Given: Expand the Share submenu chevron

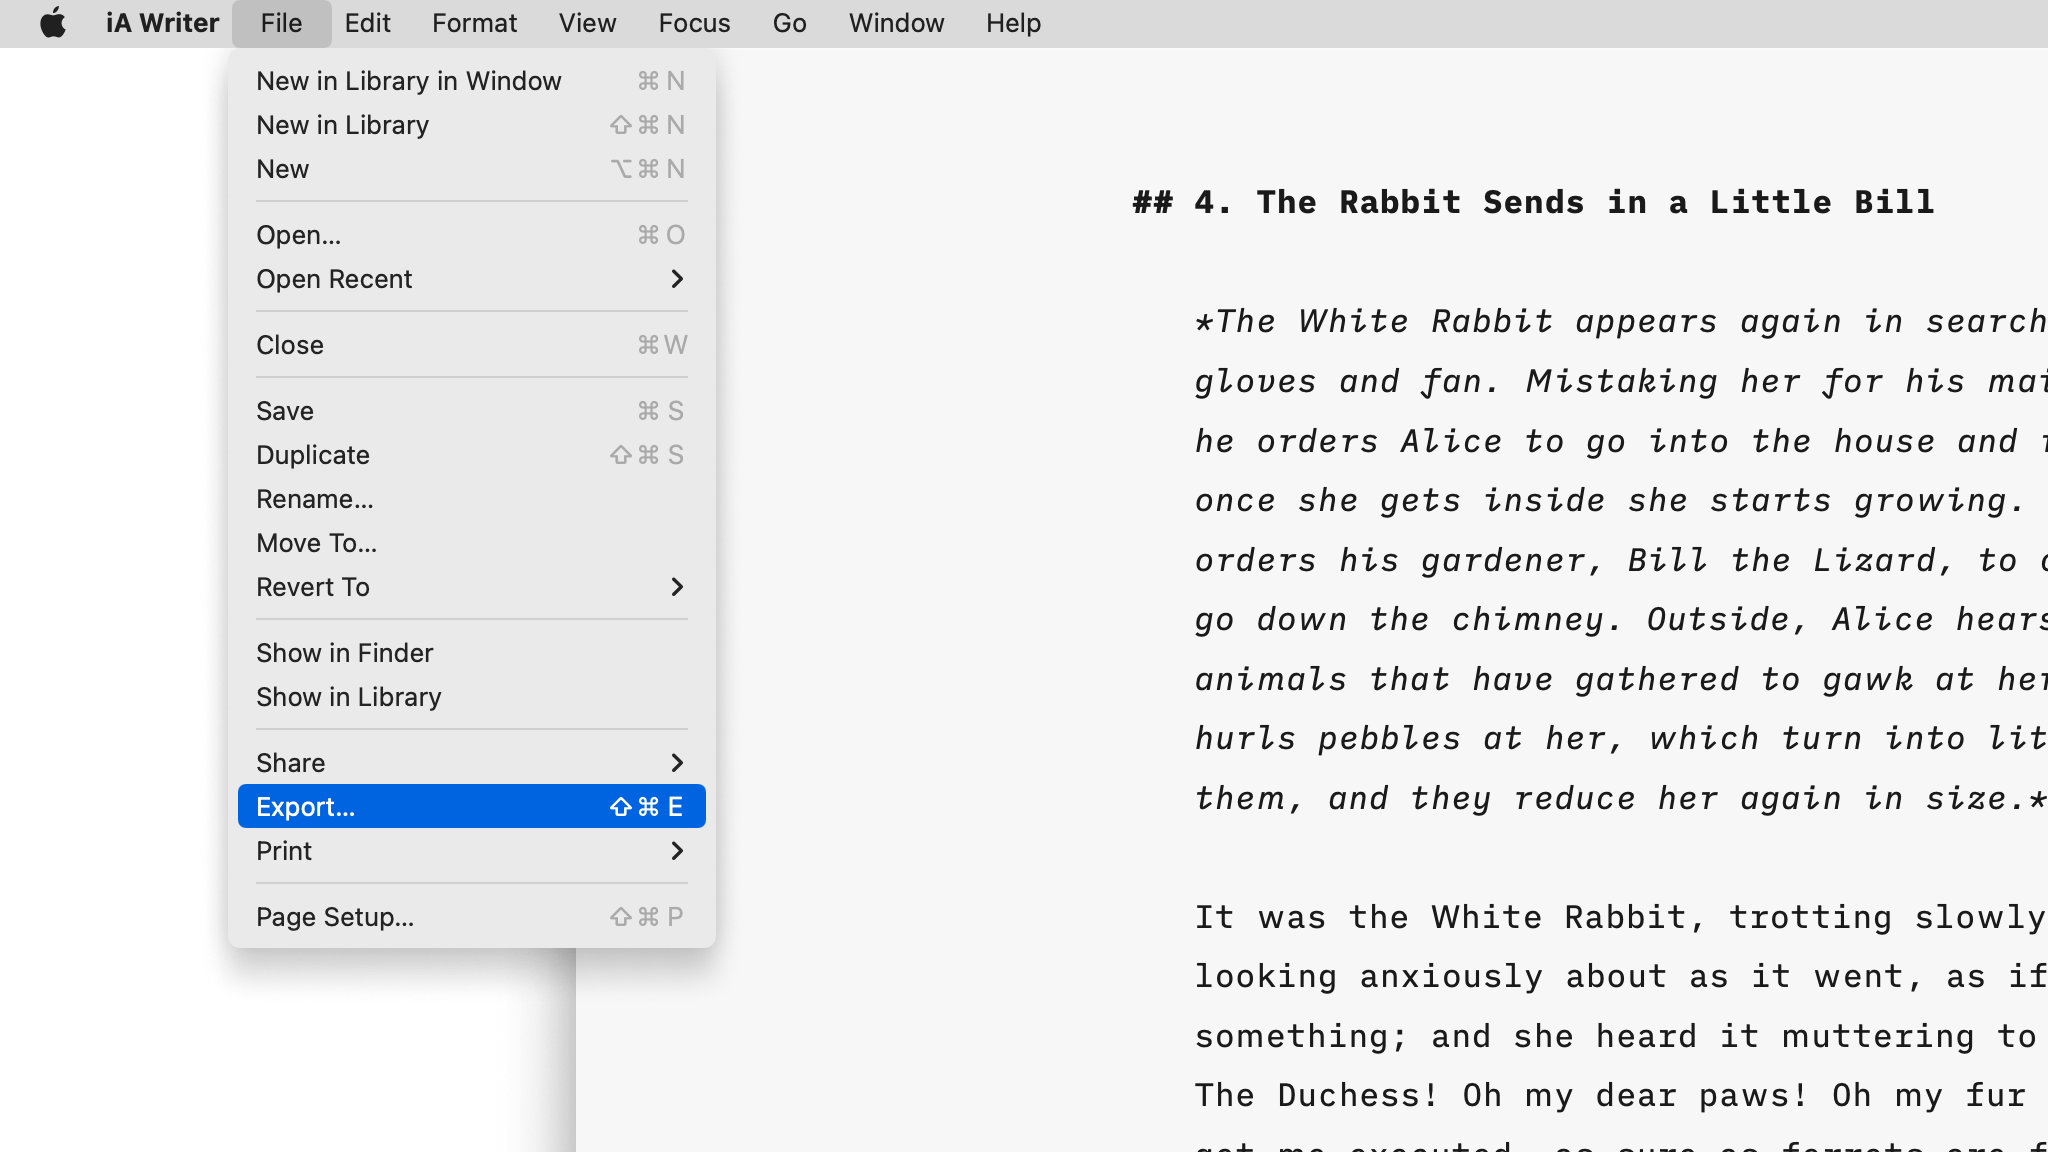Looking at the screenshot, I should 677,763.
